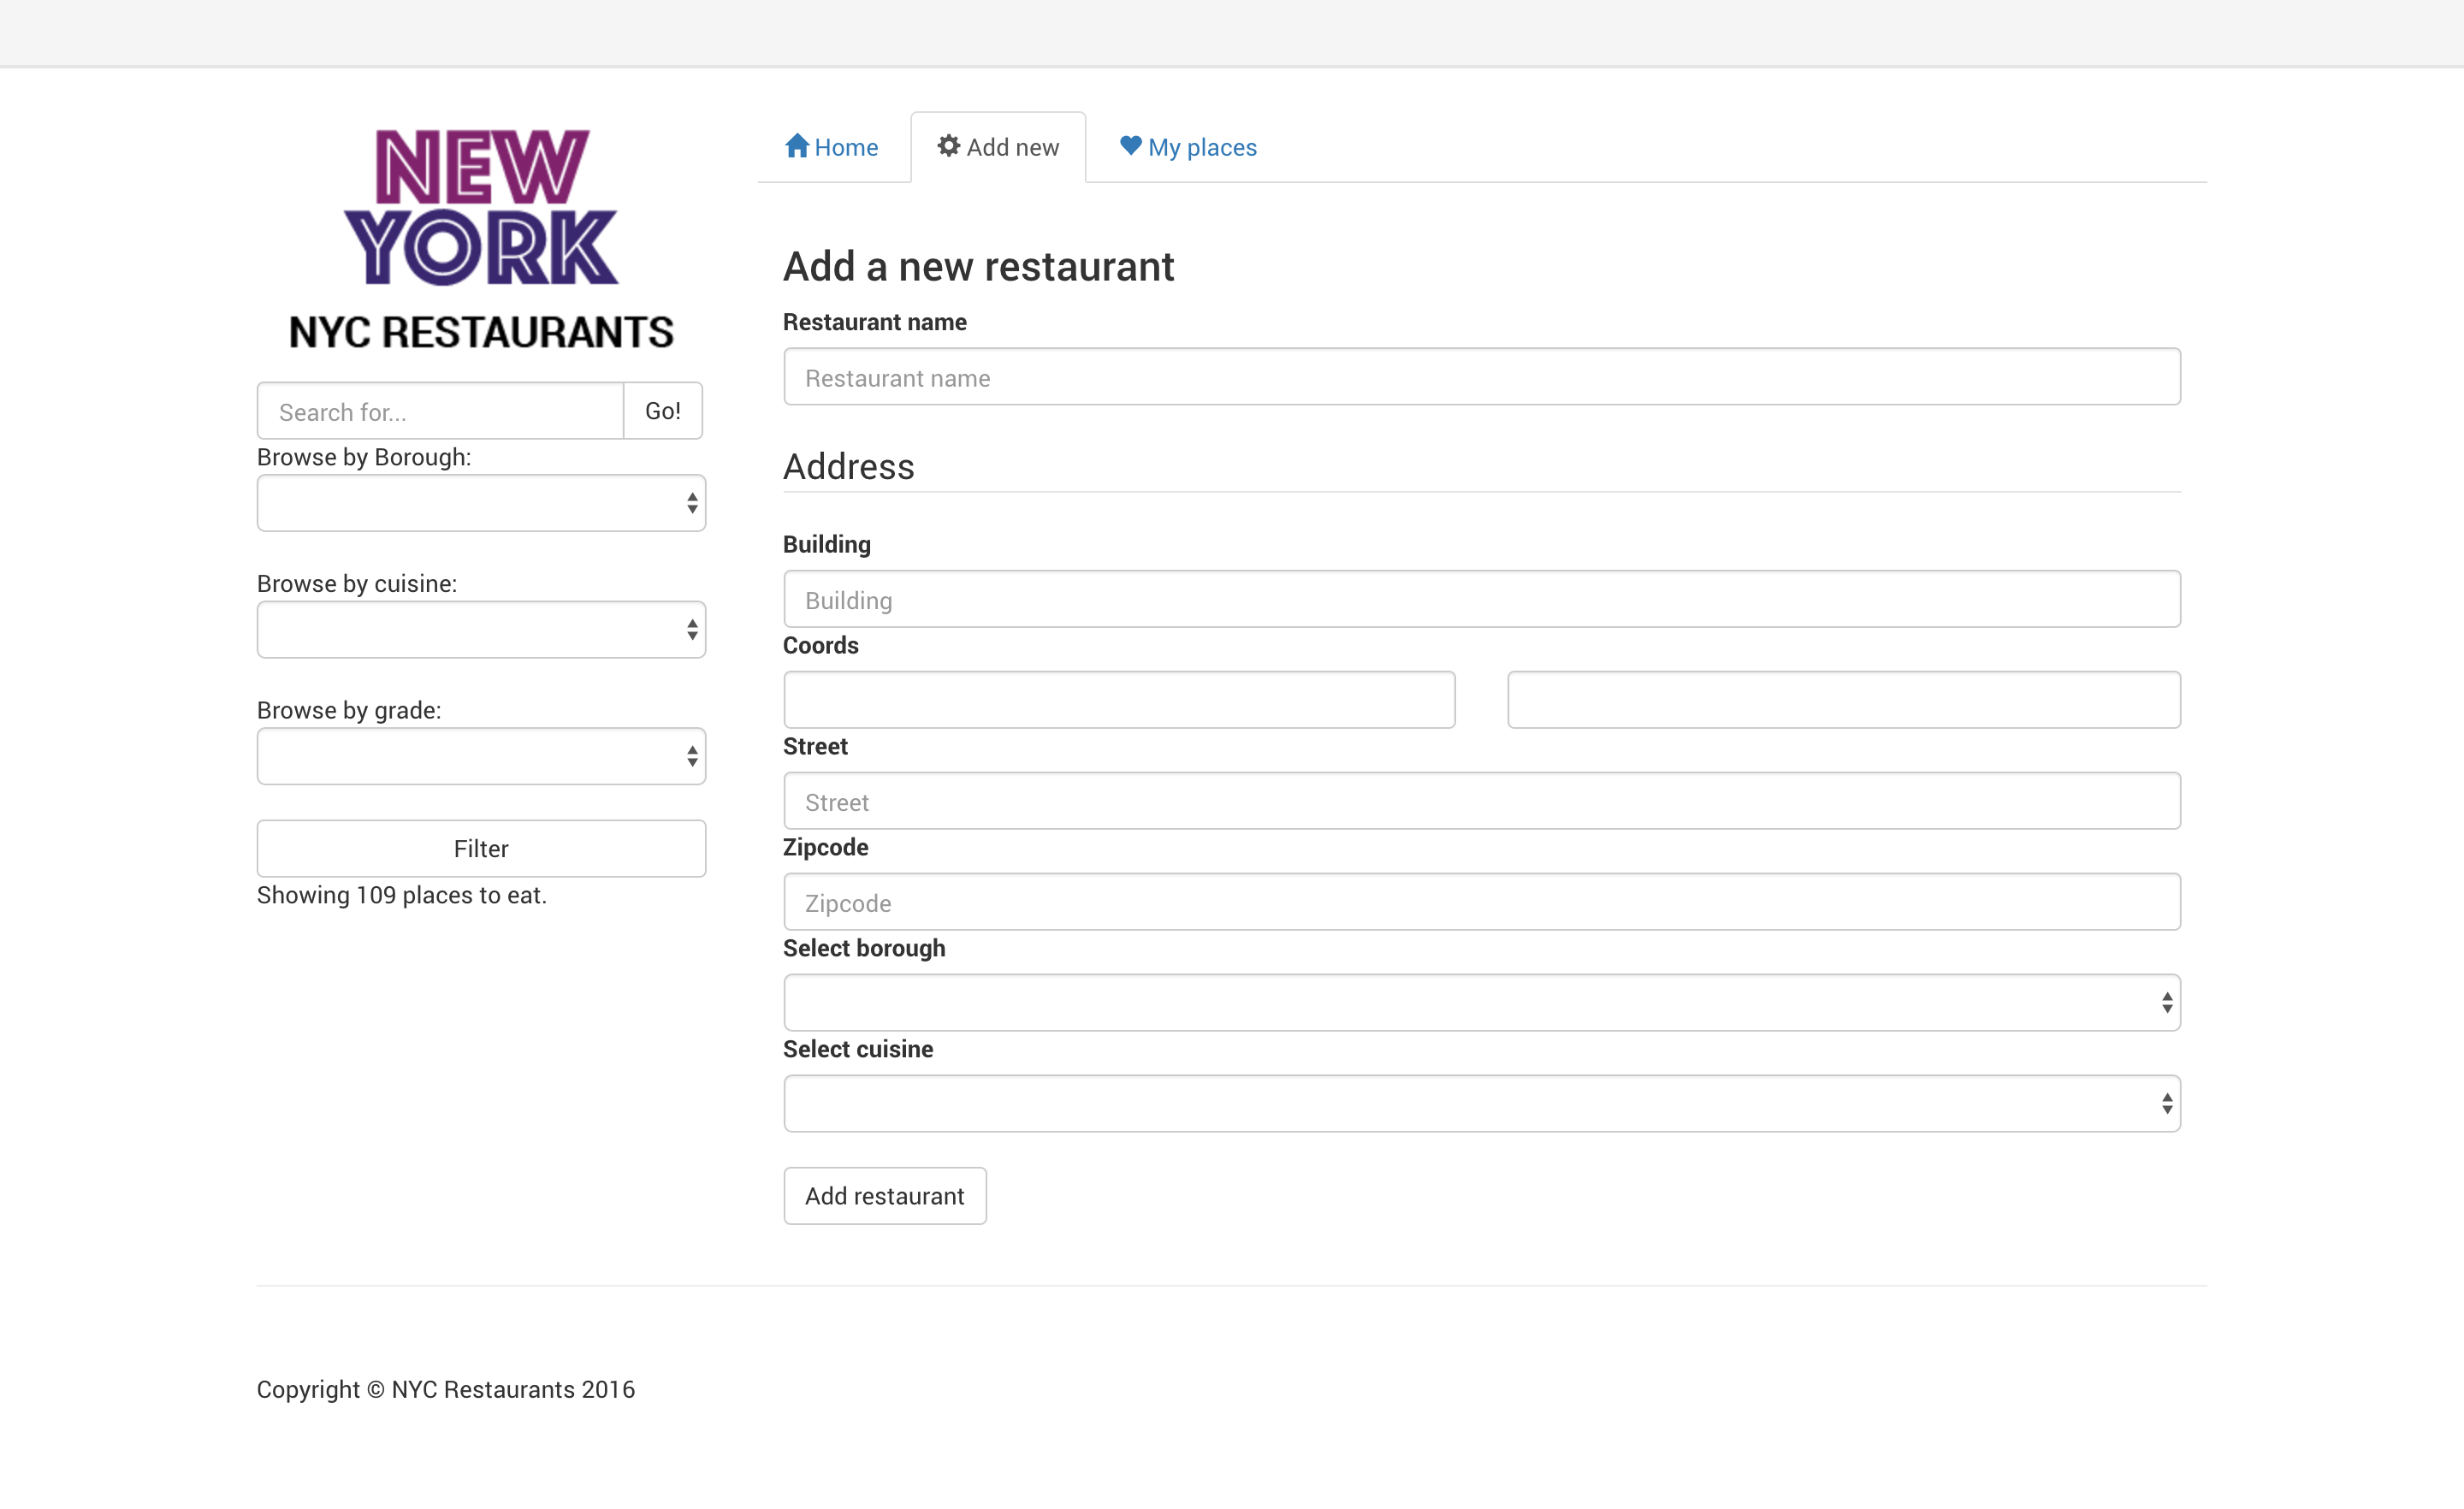
Task: Focus the Zipcode input box
Action: pos(1481,903)
